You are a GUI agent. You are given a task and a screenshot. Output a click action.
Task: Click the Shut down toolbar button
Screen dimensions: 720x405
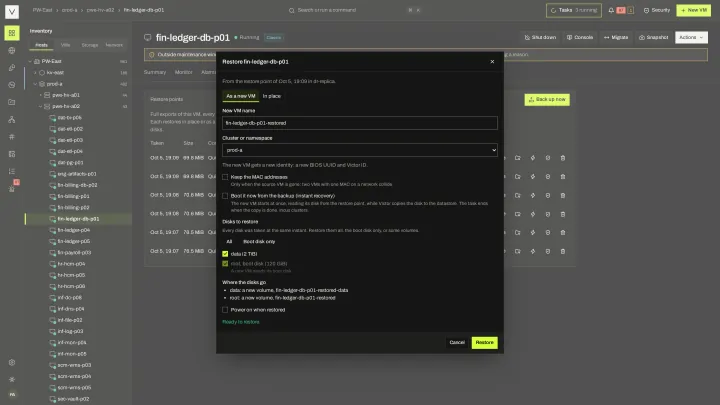pyautogui.click(x=540, y=37)
